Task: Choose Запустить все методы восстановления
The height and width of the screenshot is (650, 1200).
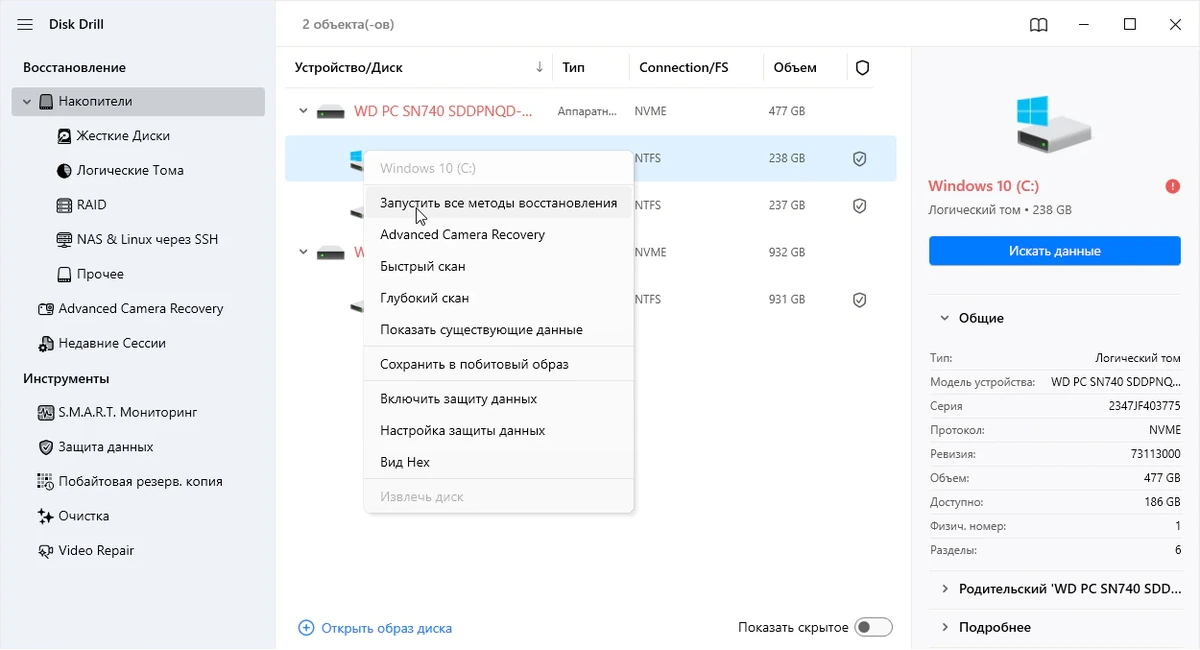Action: coord(499,203)
